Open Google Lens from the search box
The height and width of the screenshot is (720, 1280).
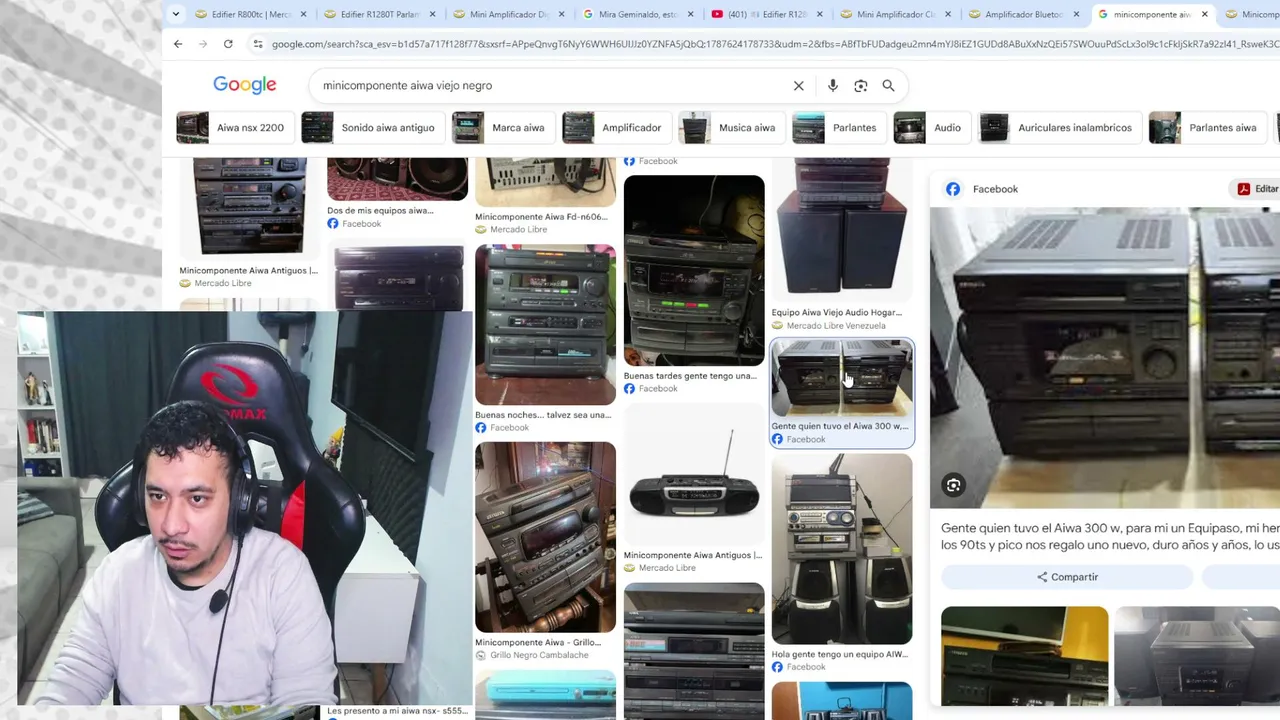click(x=860, y=86)
